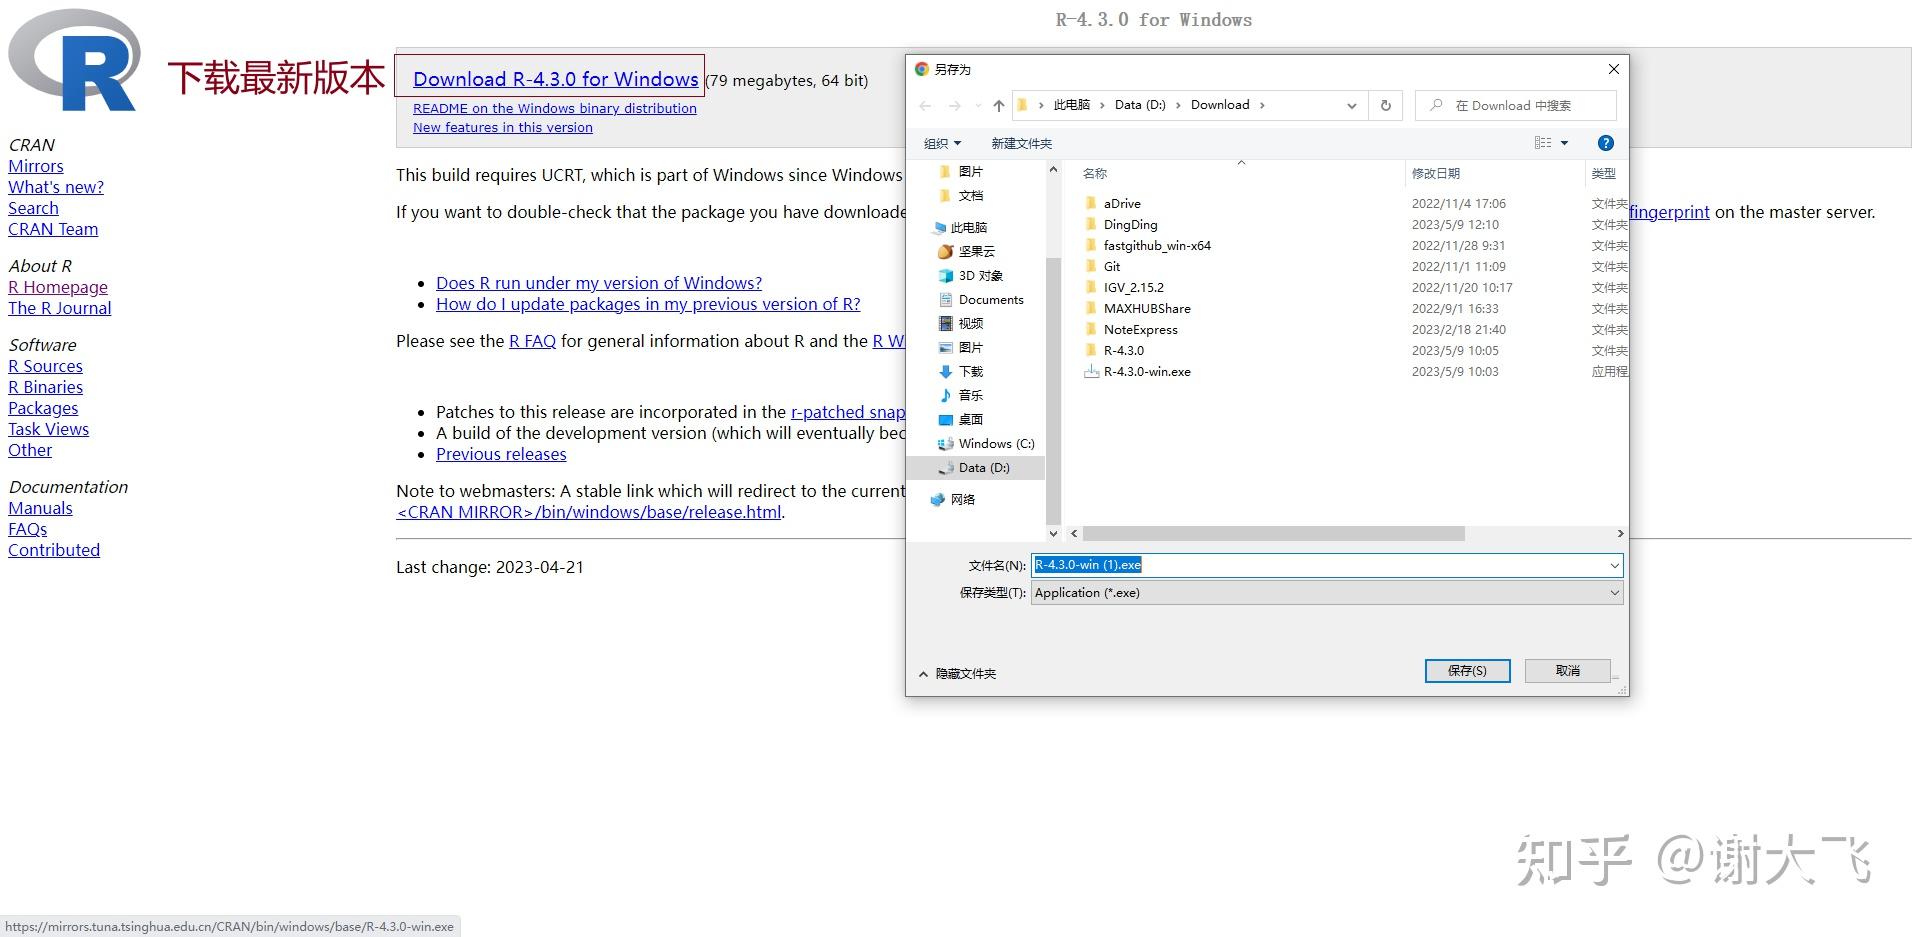The height and width of the screenshot is (937, 1920).
Task: Click 新建文件夹 in the dialog toolbar
Action: pos(1020,143)
